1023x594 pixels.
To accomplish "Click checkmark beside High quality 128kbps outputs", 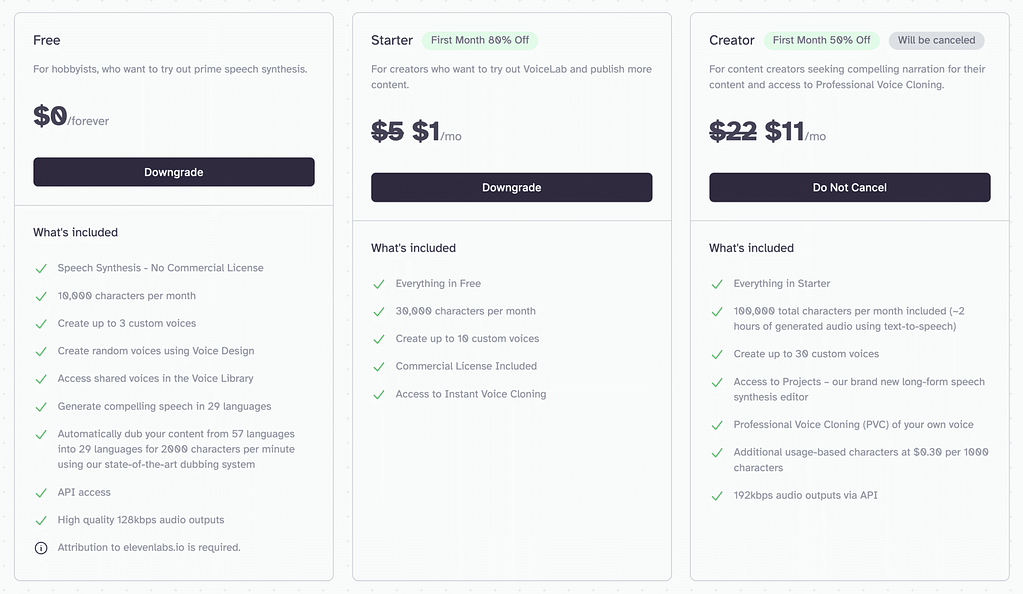I will pos(41,521).
